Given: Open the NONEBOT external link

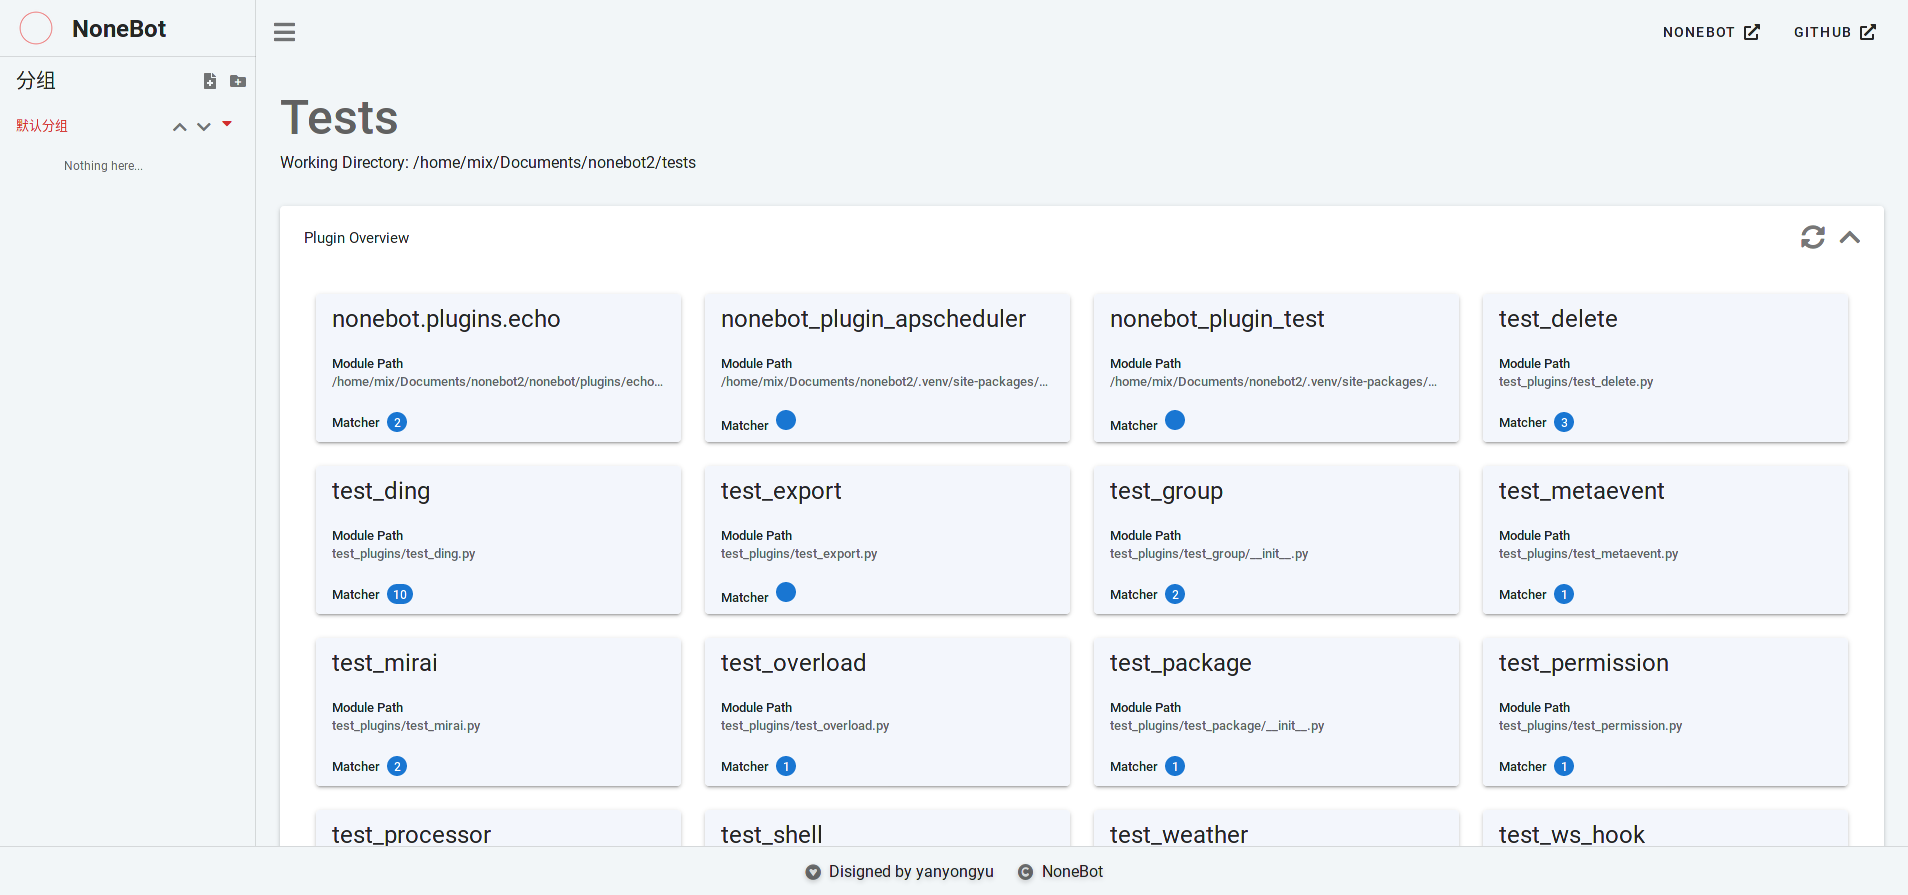Looking at the screenshot, I should [x=1710, y=32].
